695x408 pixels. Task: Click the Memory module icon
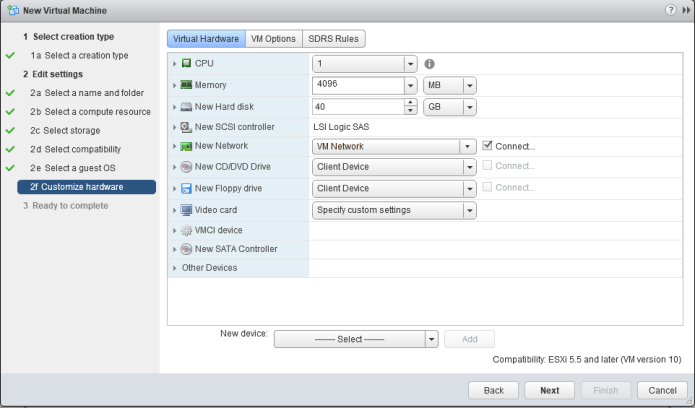[187, 85]
